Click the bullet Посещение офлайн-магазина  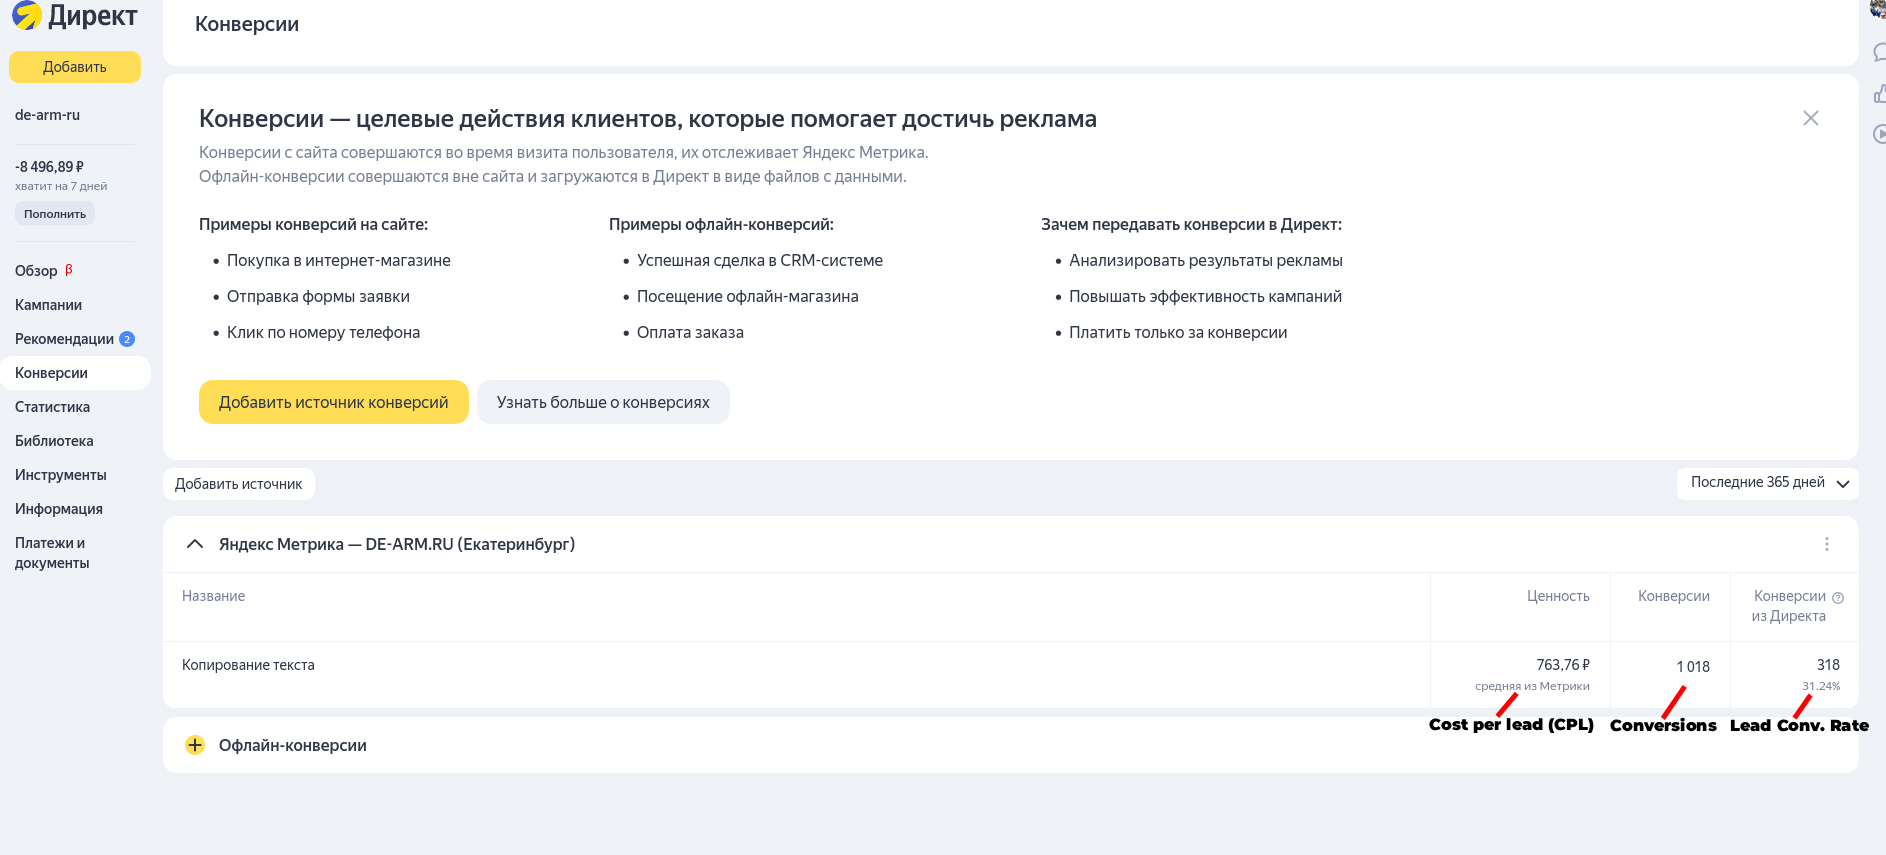[x=748, y=297]
